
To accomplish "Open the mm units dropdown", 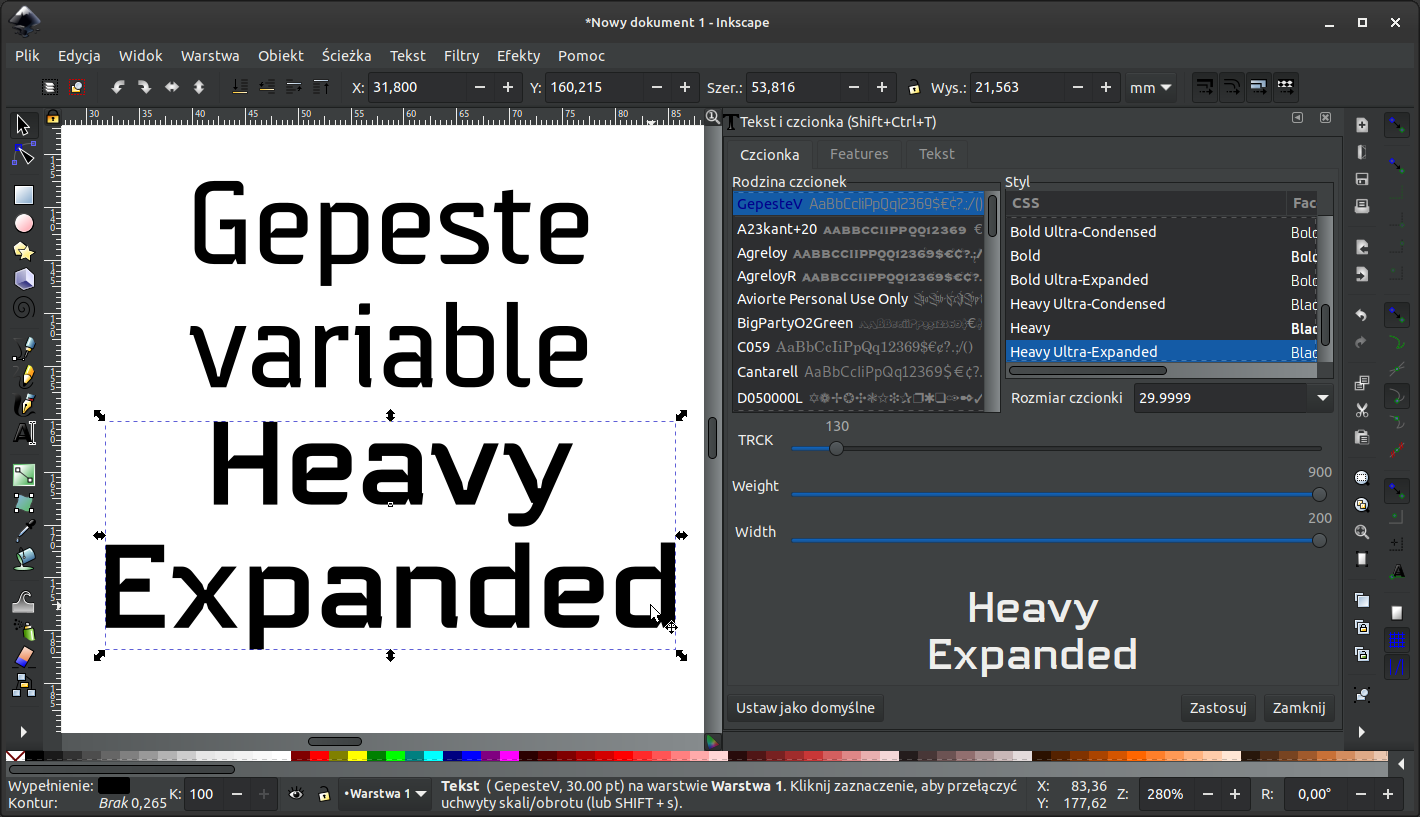I will 1150,88.
